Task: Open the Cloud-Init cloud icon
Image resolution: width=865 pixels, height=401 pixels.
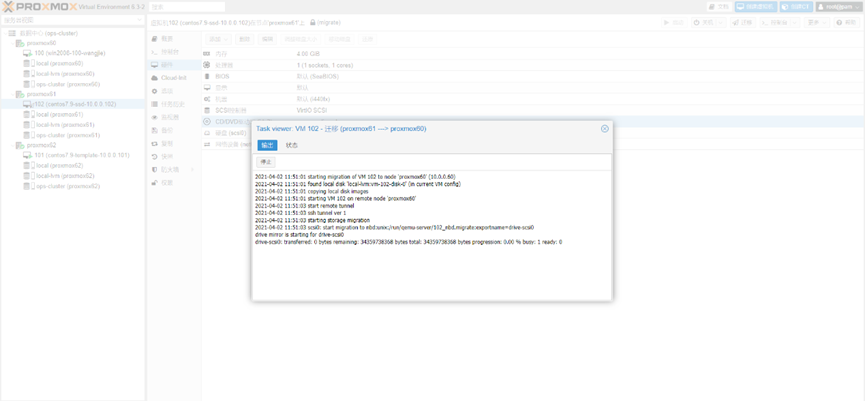Action: pyautogui.click(x=154, y=78)
